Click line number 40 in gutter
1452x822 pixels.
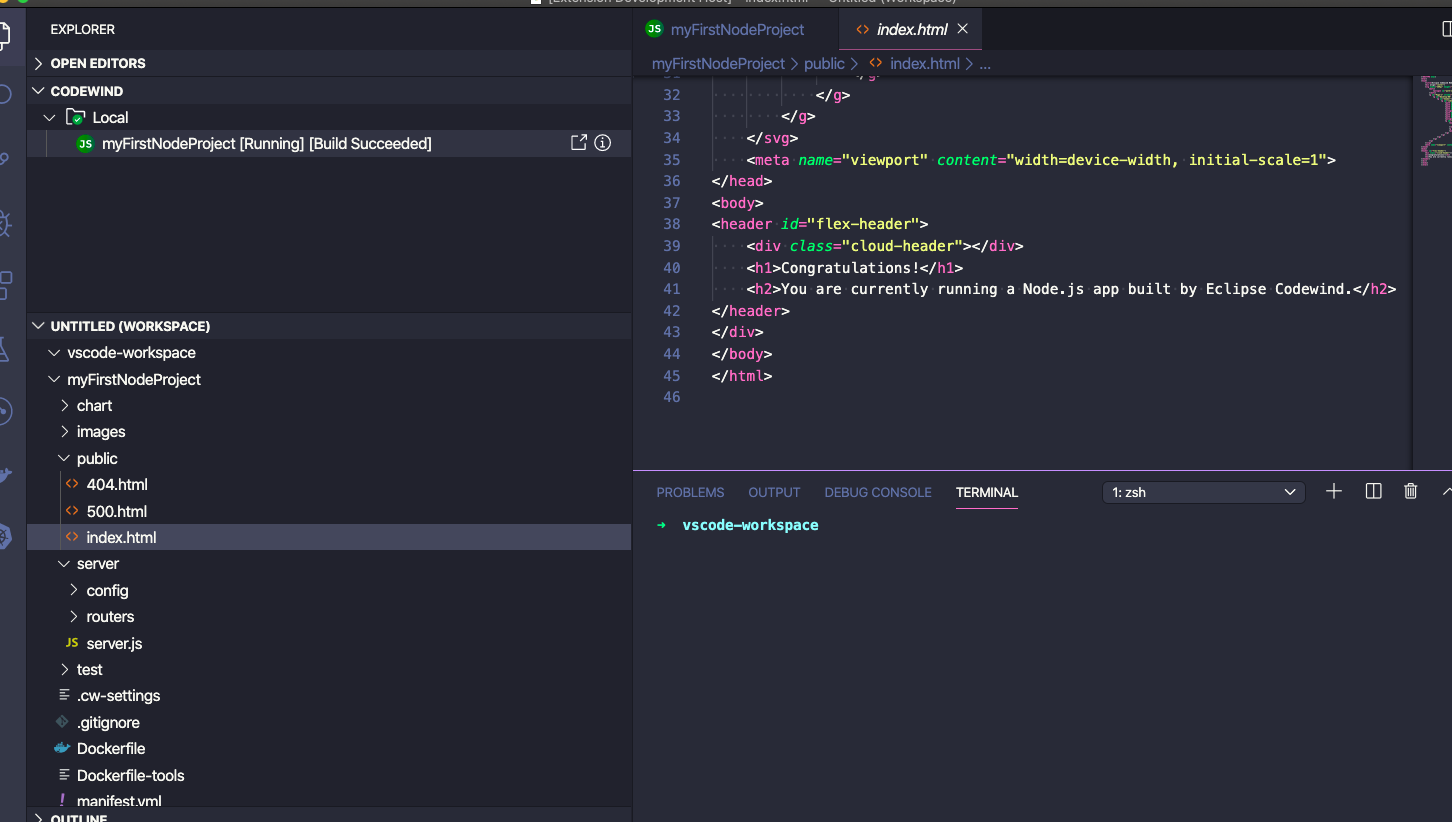pyautogui.click(x=671, y=268)
